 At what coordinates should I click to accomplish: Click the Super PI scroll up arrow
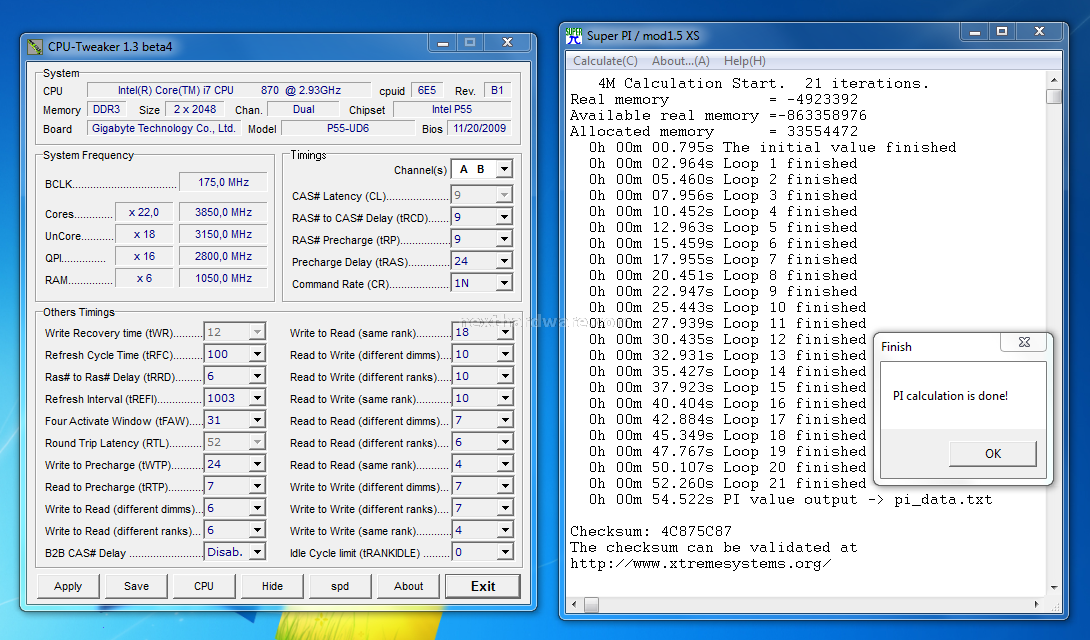point(1054,79)
